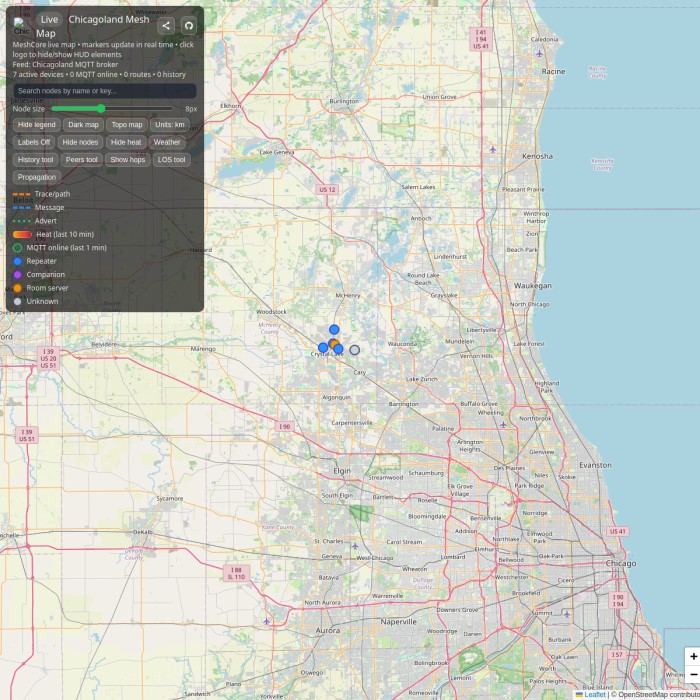Click the Waukegan label on map
The image size is (700, 700).
[533, 286]
